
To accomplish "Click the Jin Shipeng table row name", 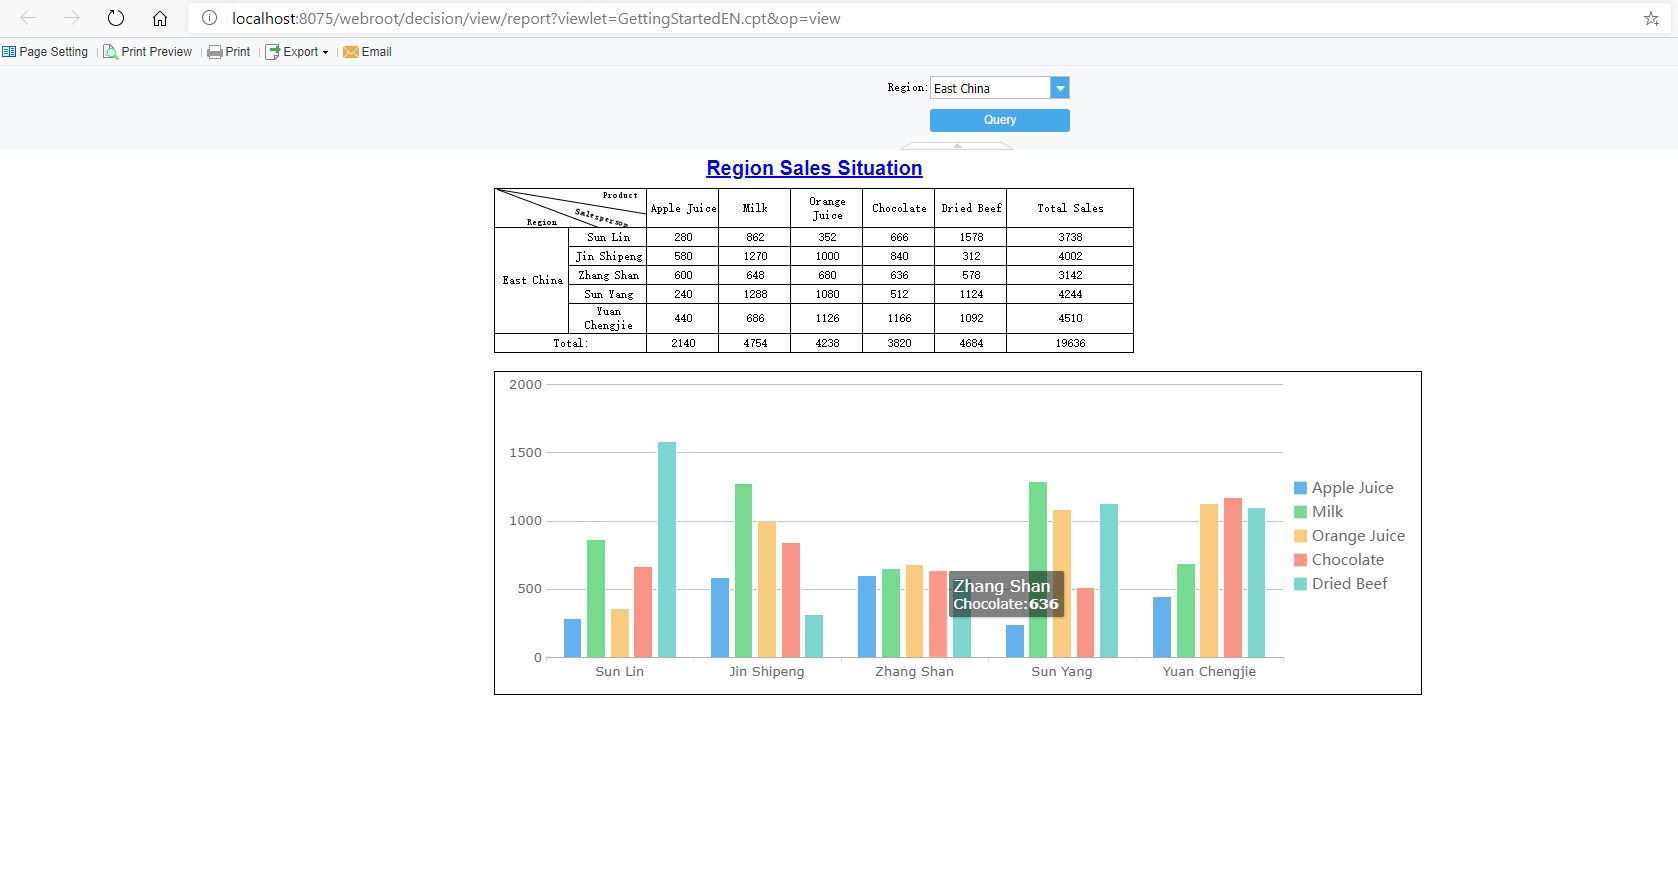I will (x=608, y=256).
